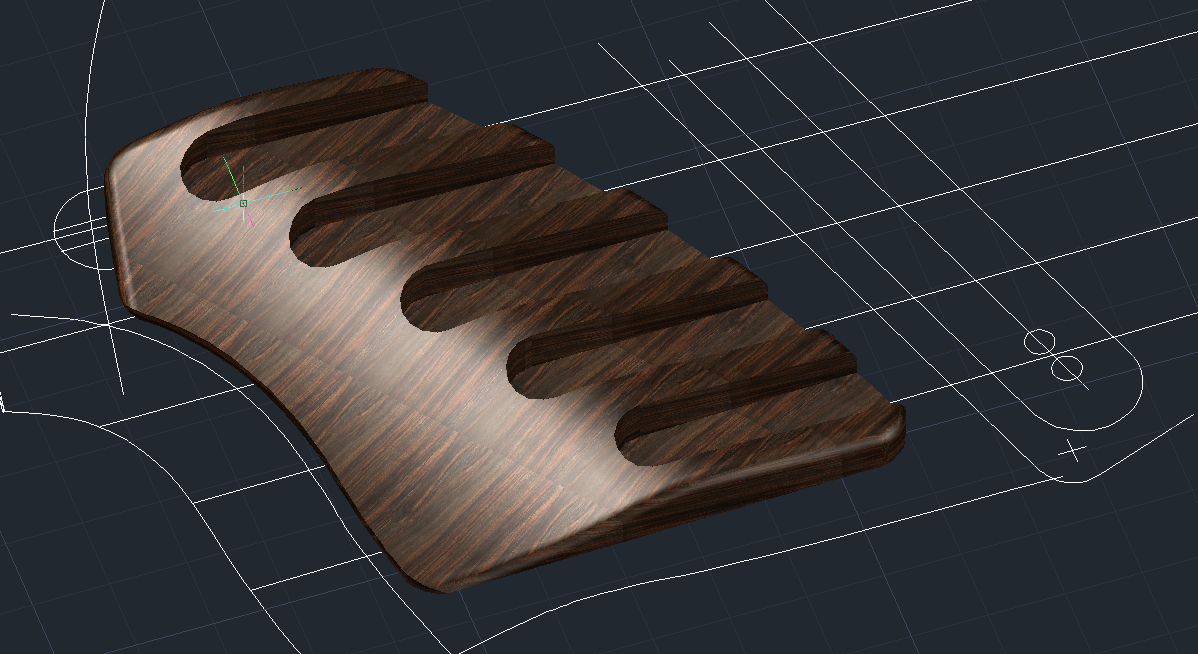This screenshot has height=654, width=1198.
Task: Click the small plus marker below the circles
Action: pos(1074,451)
